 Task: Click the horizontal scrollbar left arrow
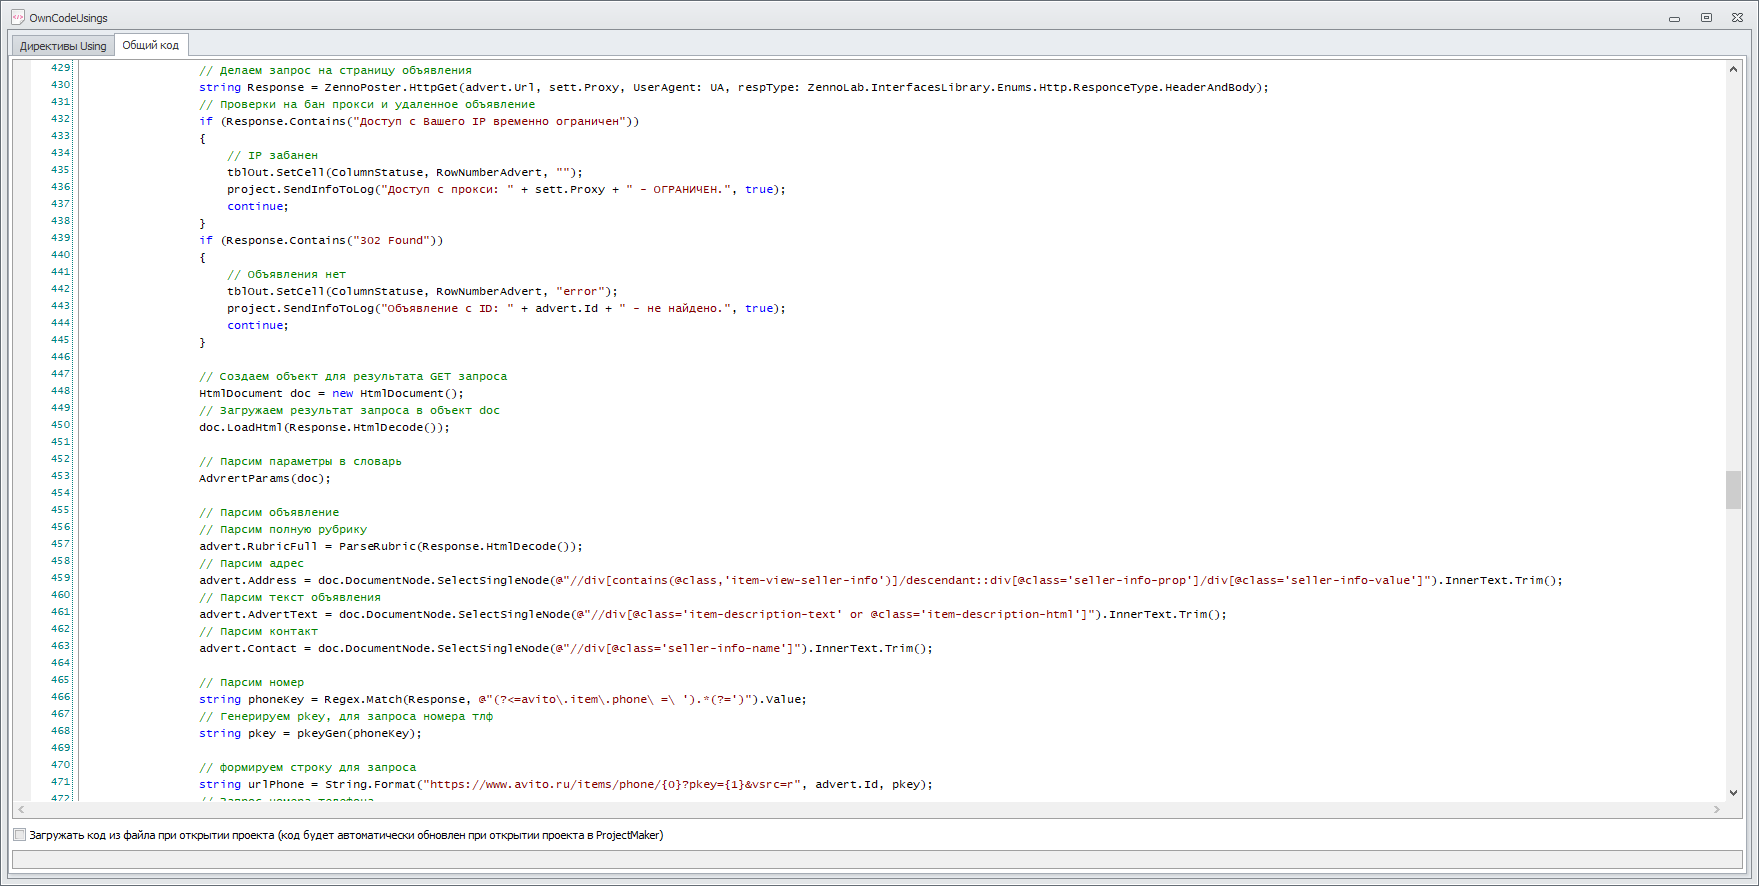point(21,809)
